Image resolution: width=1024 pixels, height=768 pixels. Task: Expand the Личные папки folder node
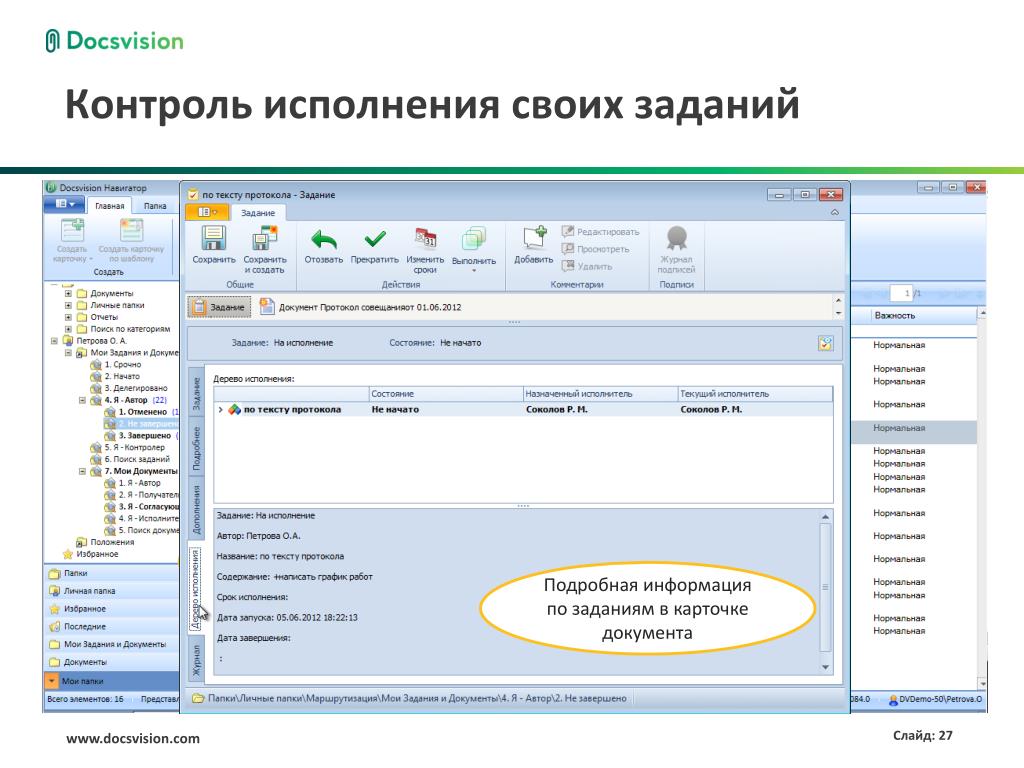(x=68, y=305)
